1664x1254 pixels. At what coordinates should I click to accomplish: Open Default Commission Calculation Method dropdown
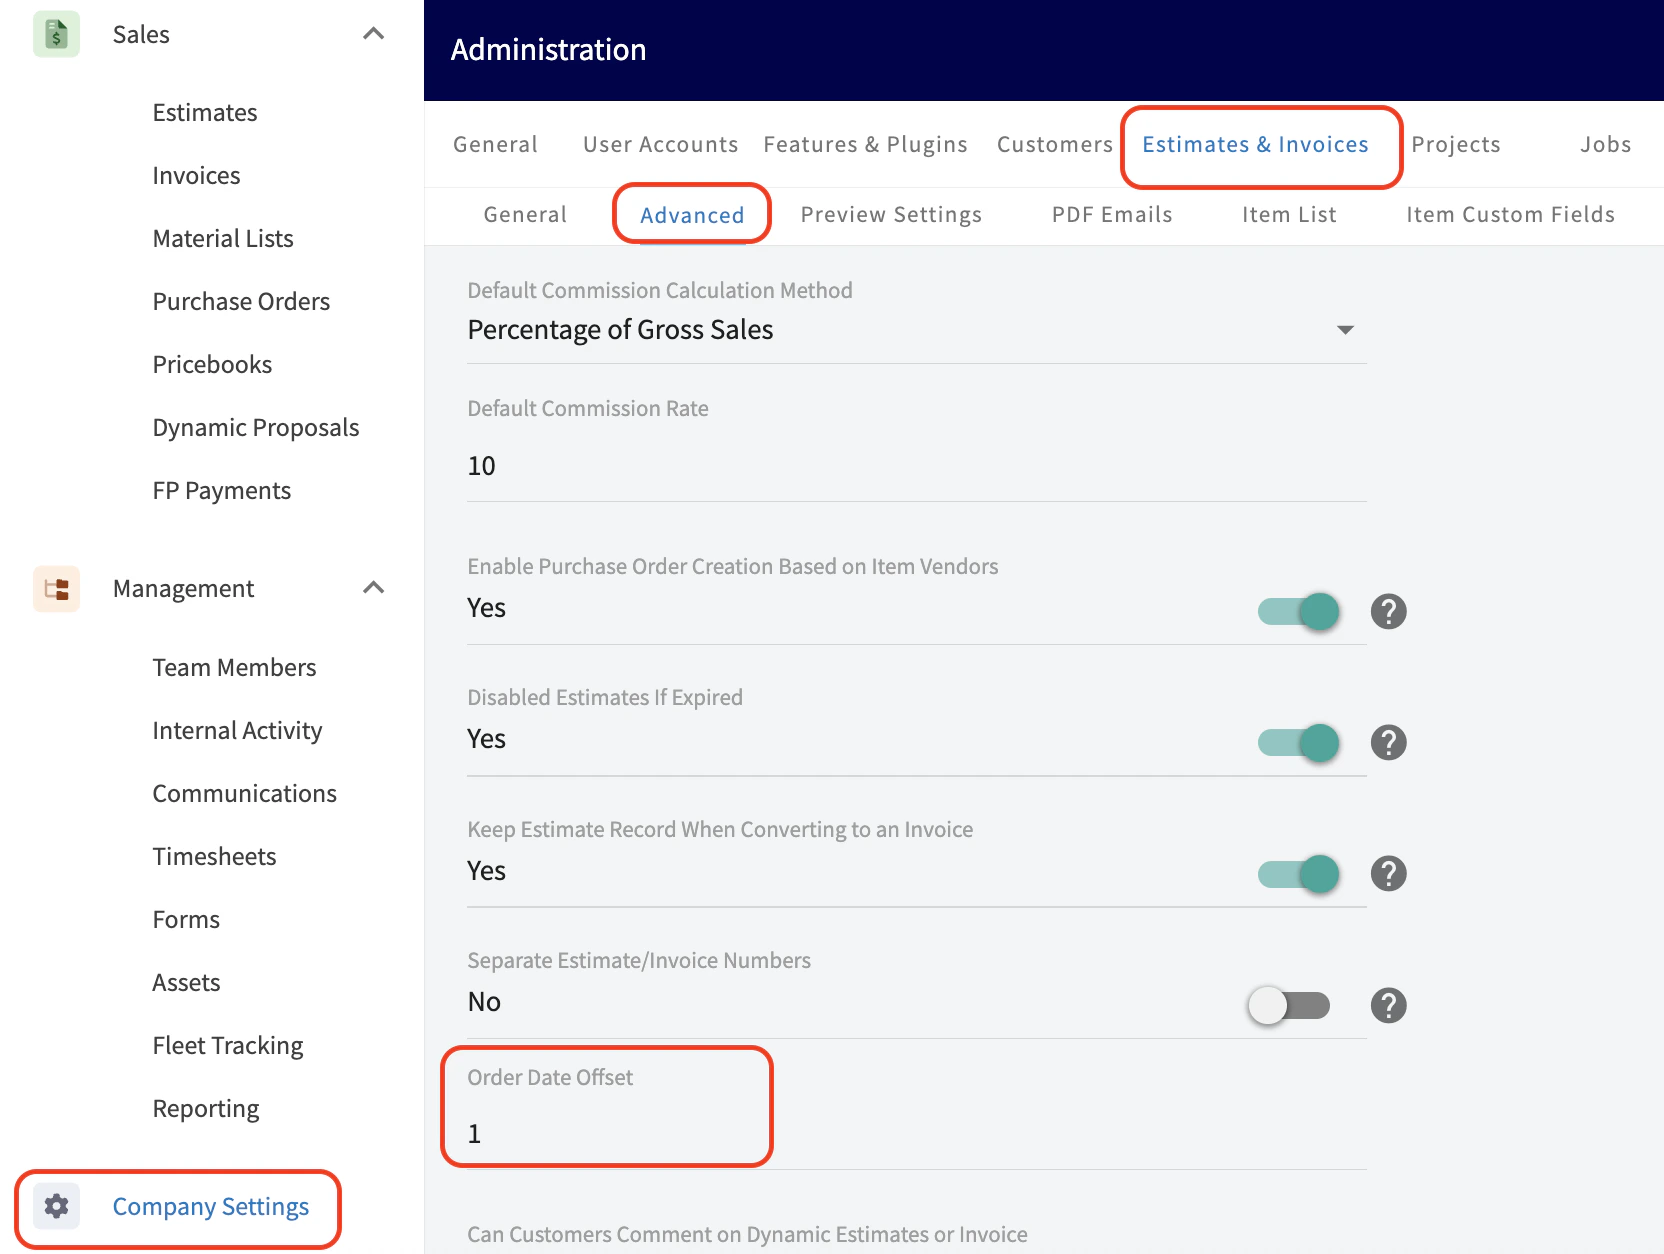coord(916,330)
